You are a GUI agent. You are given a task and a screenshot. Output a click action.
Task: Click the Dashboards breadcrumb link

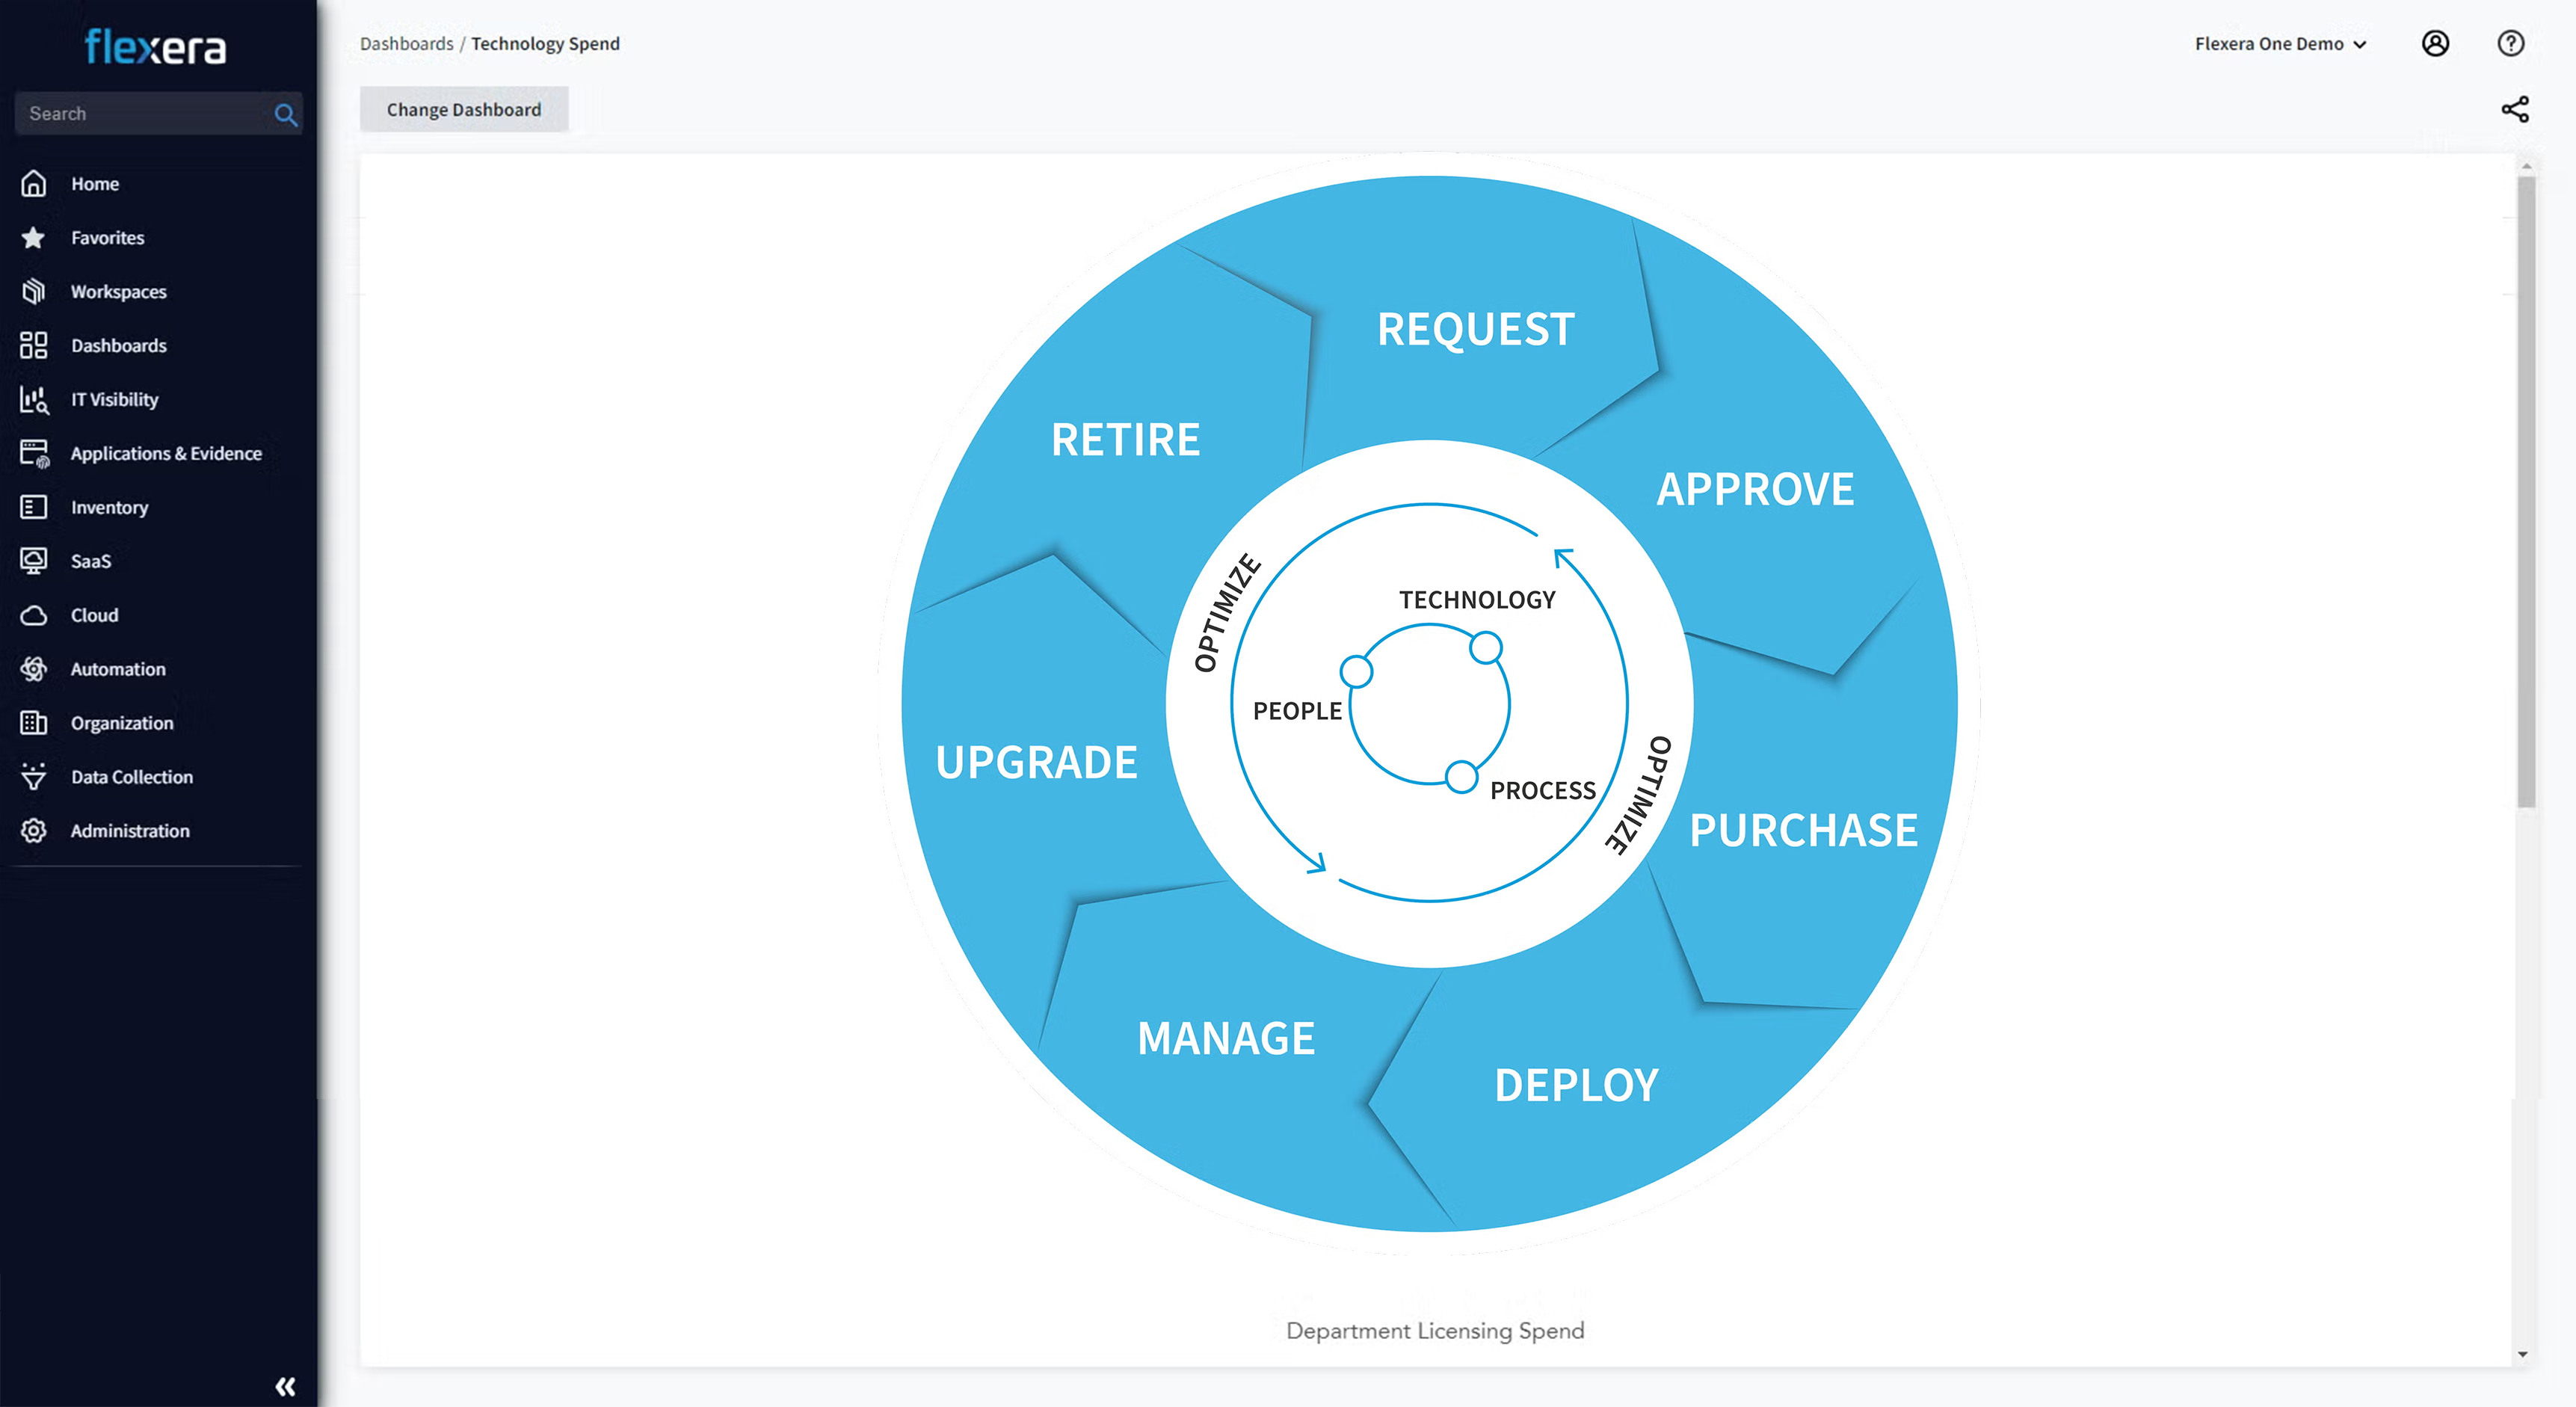406,44
